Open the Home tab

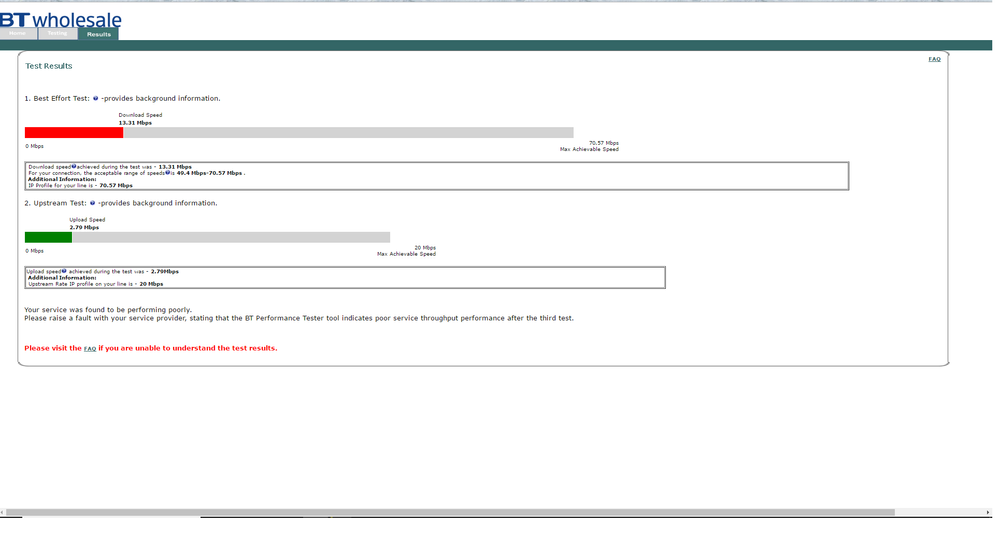[18, 34]
